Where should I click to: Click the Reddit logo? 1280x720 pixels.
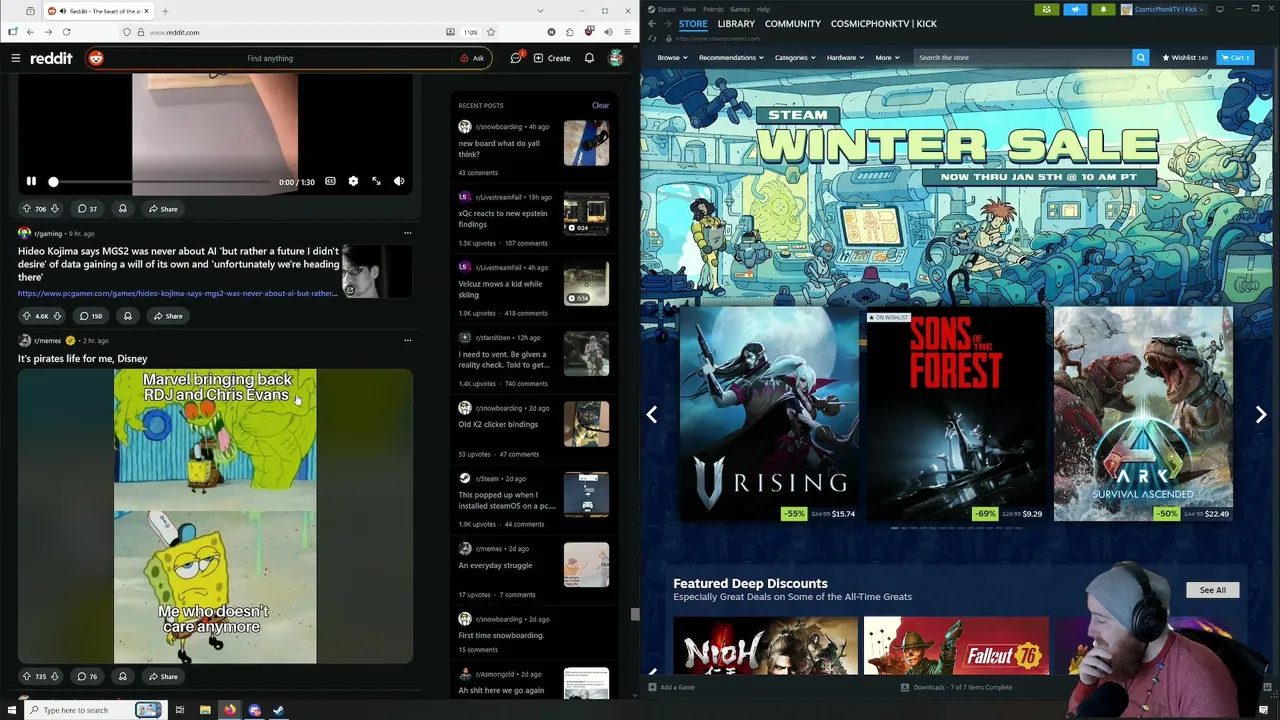(x=51, y=58)
